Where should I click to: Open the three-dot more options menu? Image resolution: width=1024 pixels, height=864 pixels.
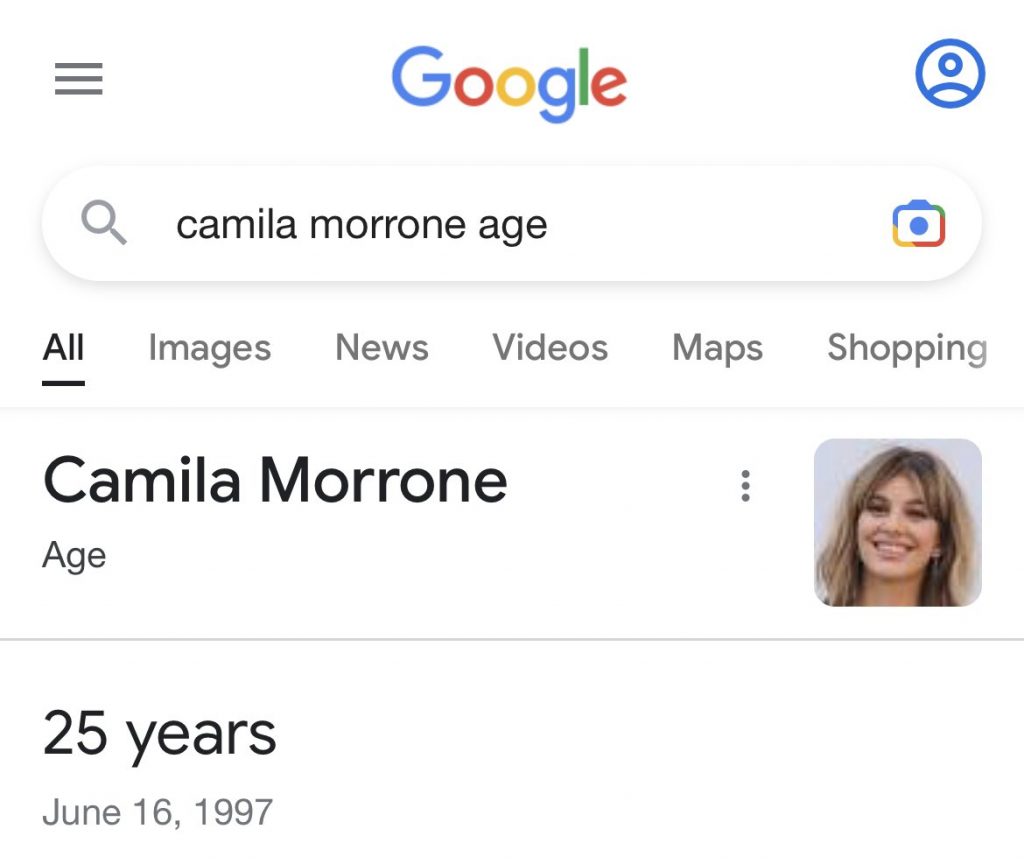tap(745, 486)
